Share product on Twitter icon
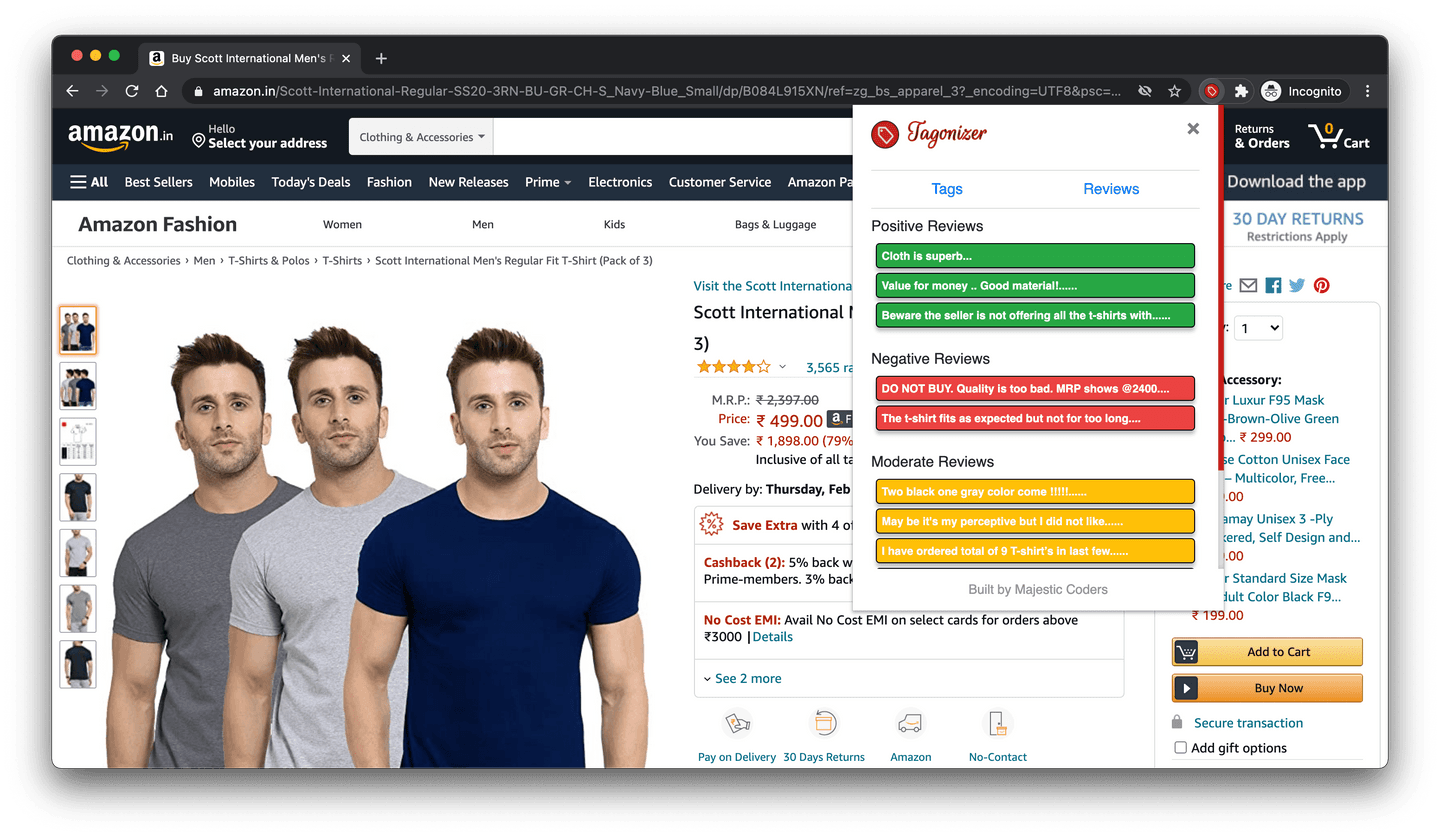 1297,285
